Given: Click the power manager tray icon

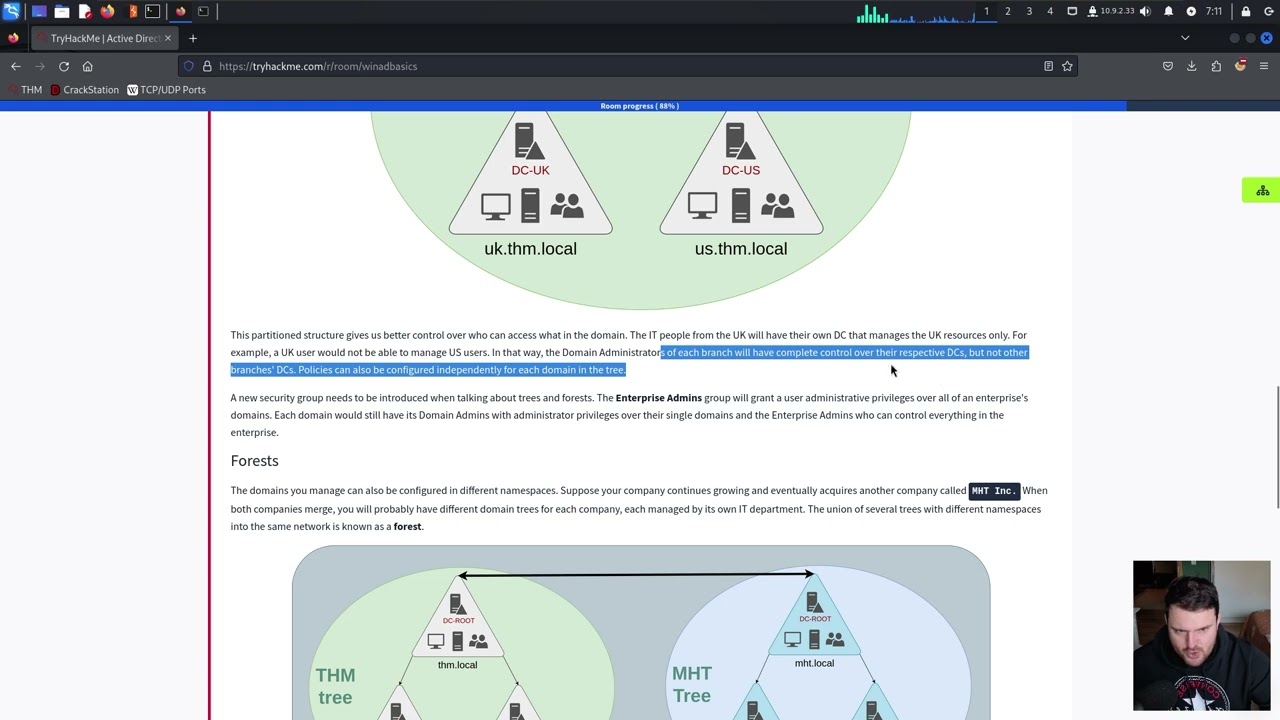Looking at the screenshot, I should click(1191, 11).
